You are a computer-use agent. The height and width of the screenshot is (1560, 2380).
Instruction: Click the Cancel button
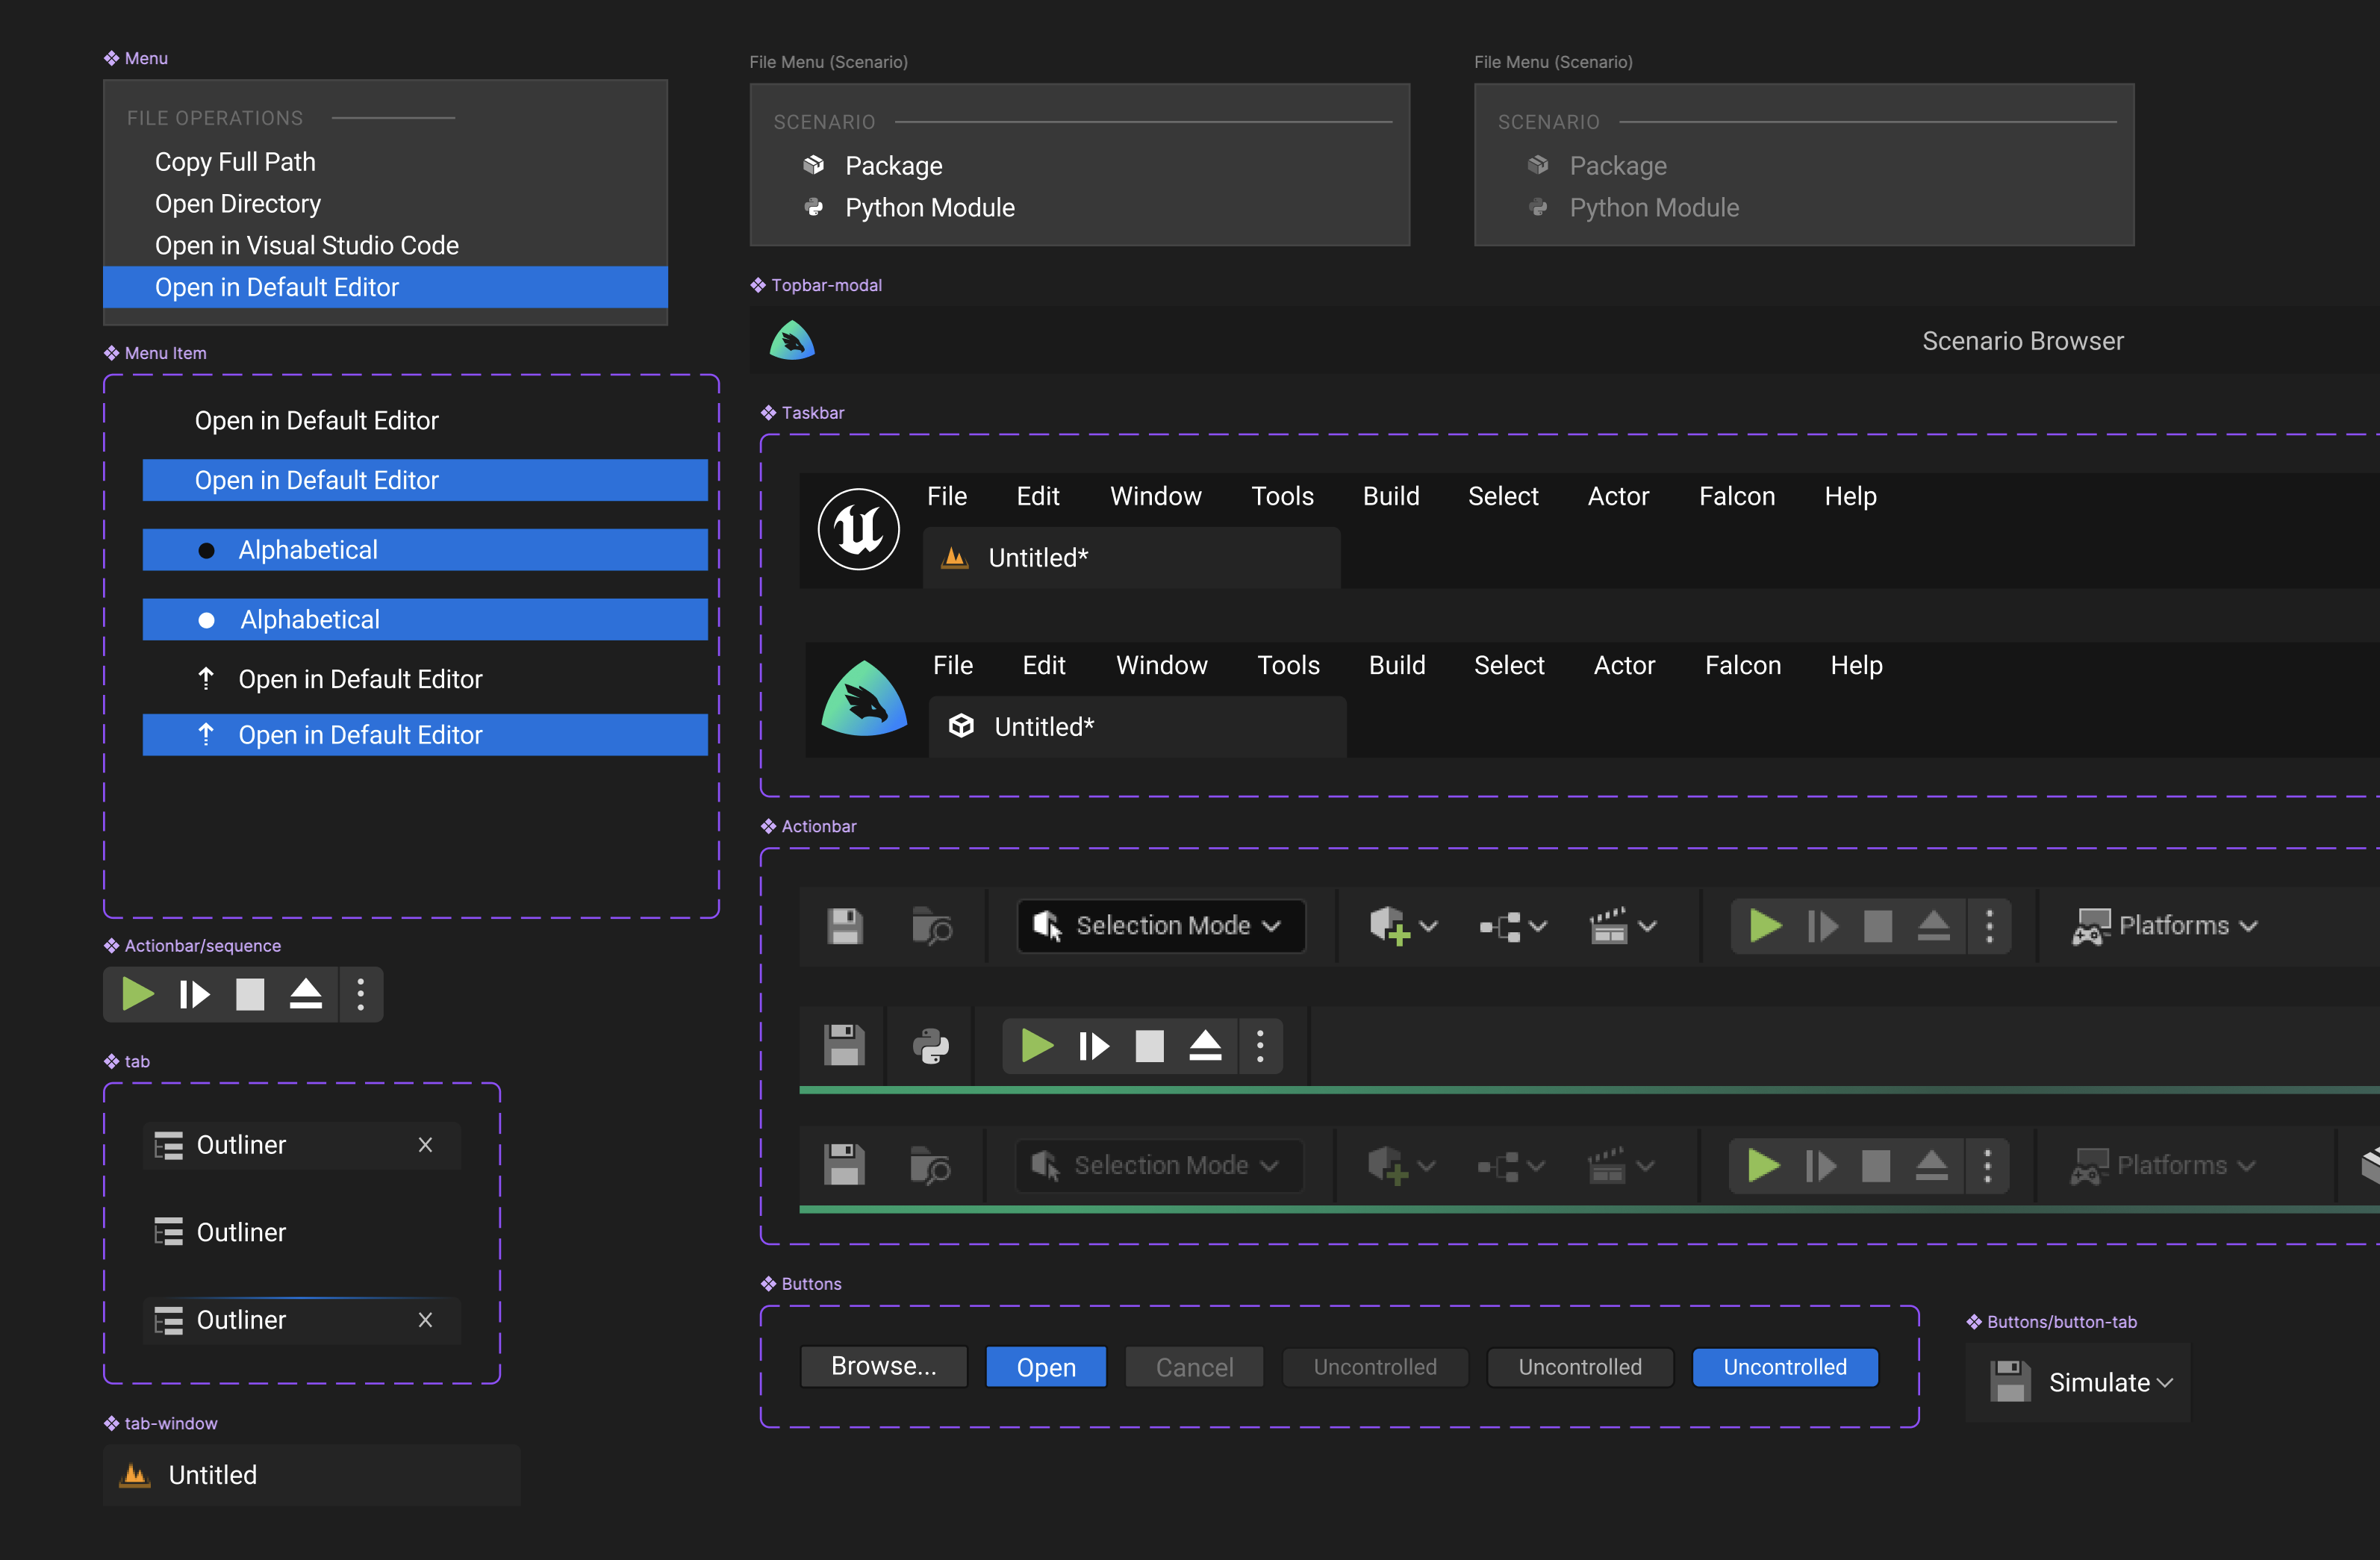(x=1193, y=1366)
